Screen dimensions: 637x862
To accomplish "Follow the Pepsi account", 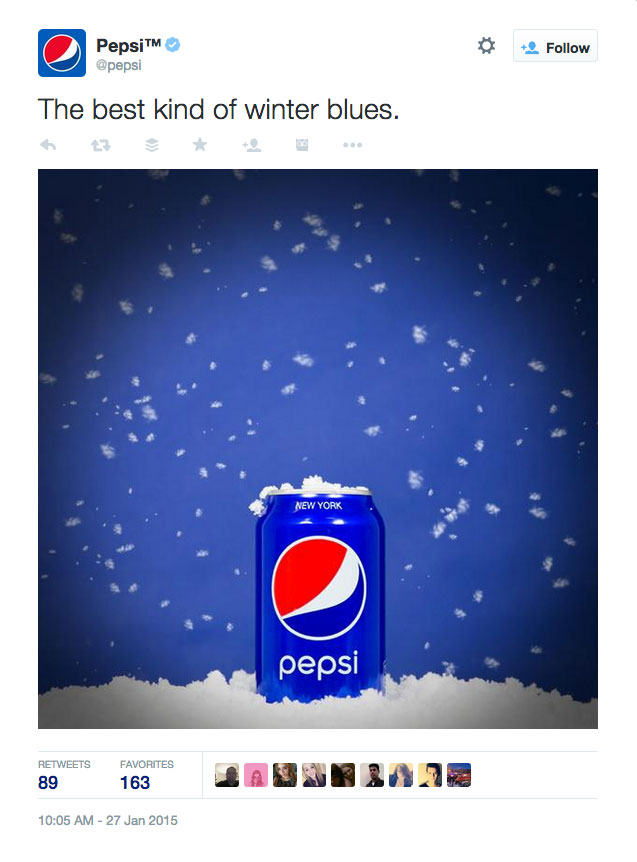I will 555,46.
